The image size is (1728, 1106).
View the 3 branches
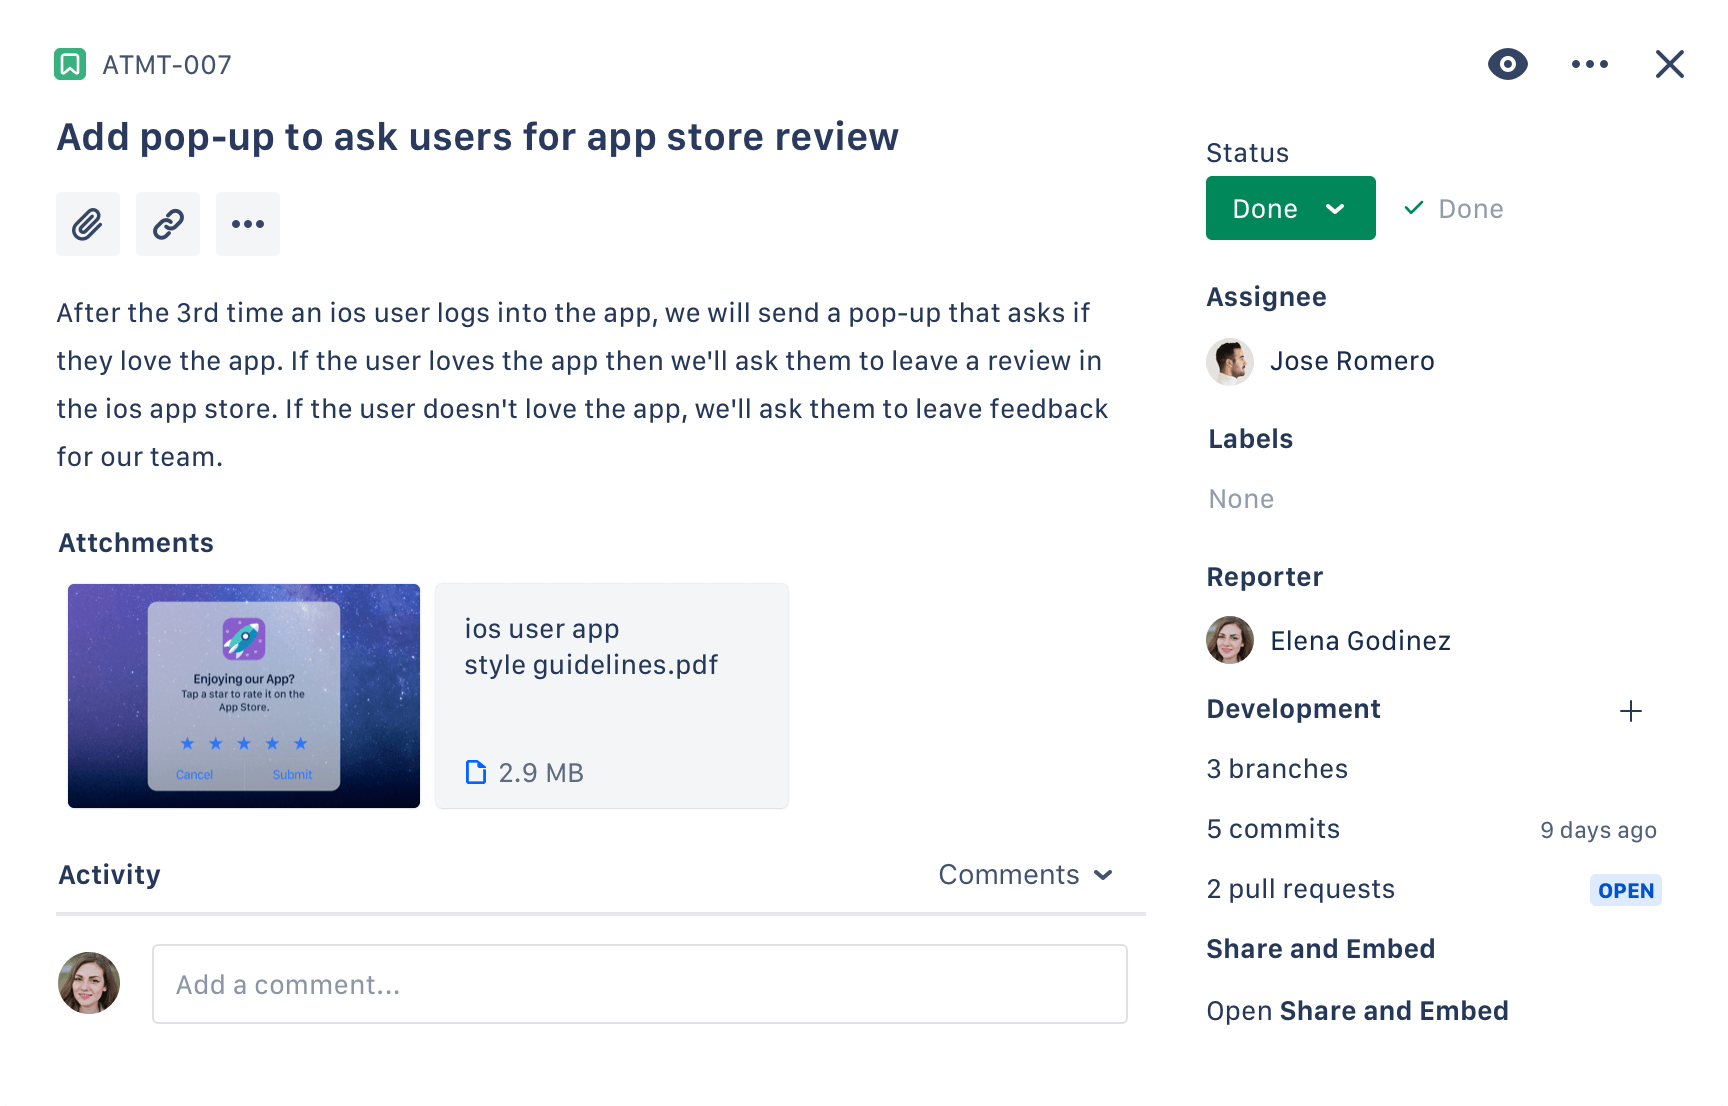1277,768
